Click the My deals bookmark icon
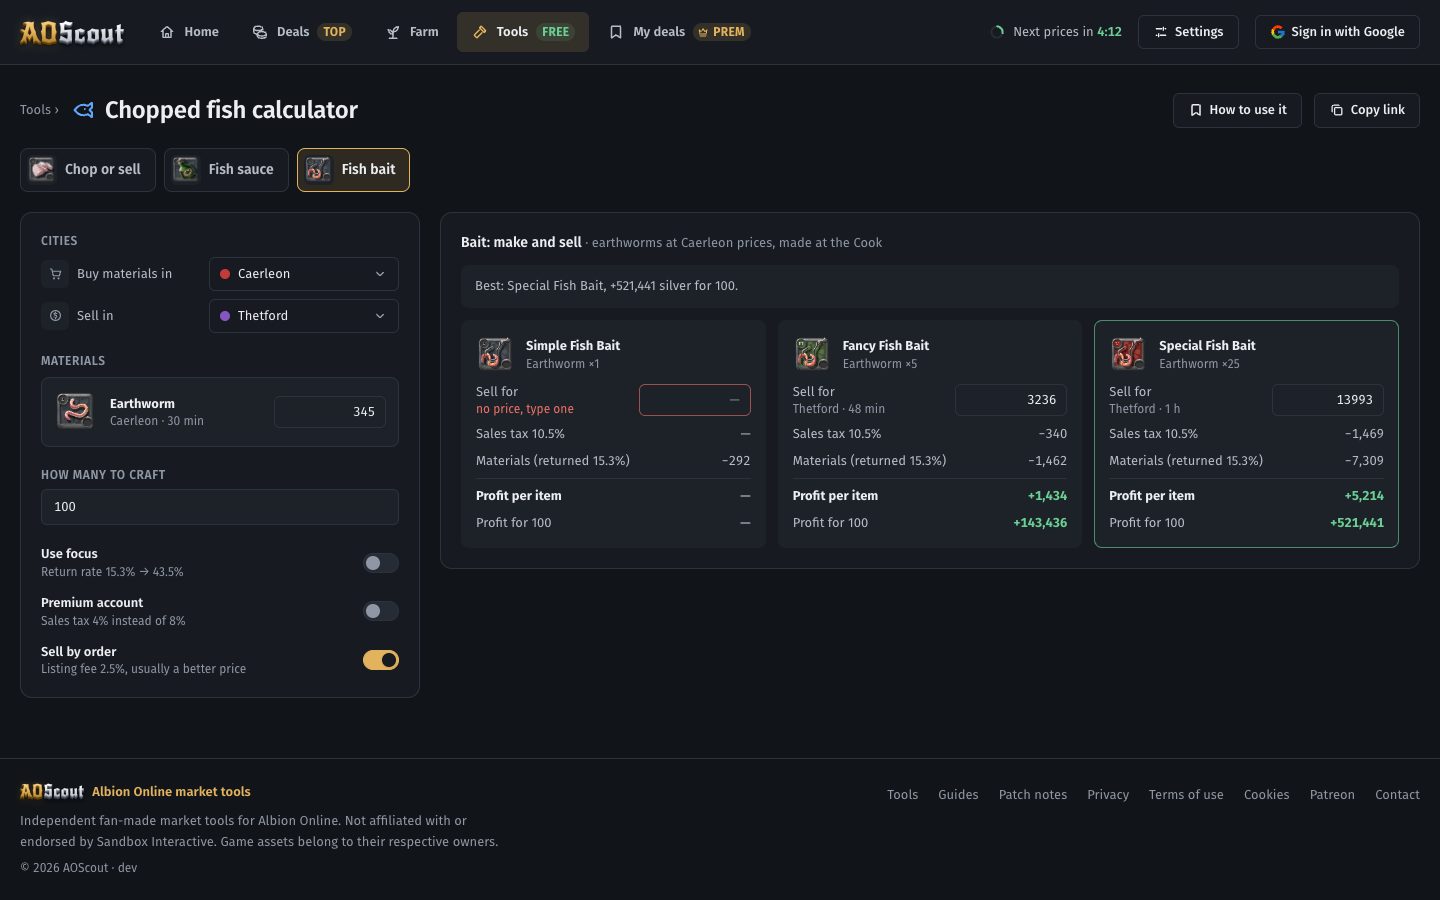The width and height of the screenshot is (1440, 900). (x=616, y=32)
